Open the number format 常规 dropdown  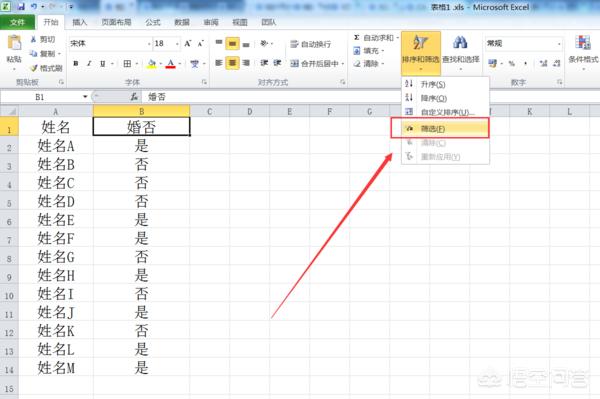pyautogui.click(x=559, y=44)
